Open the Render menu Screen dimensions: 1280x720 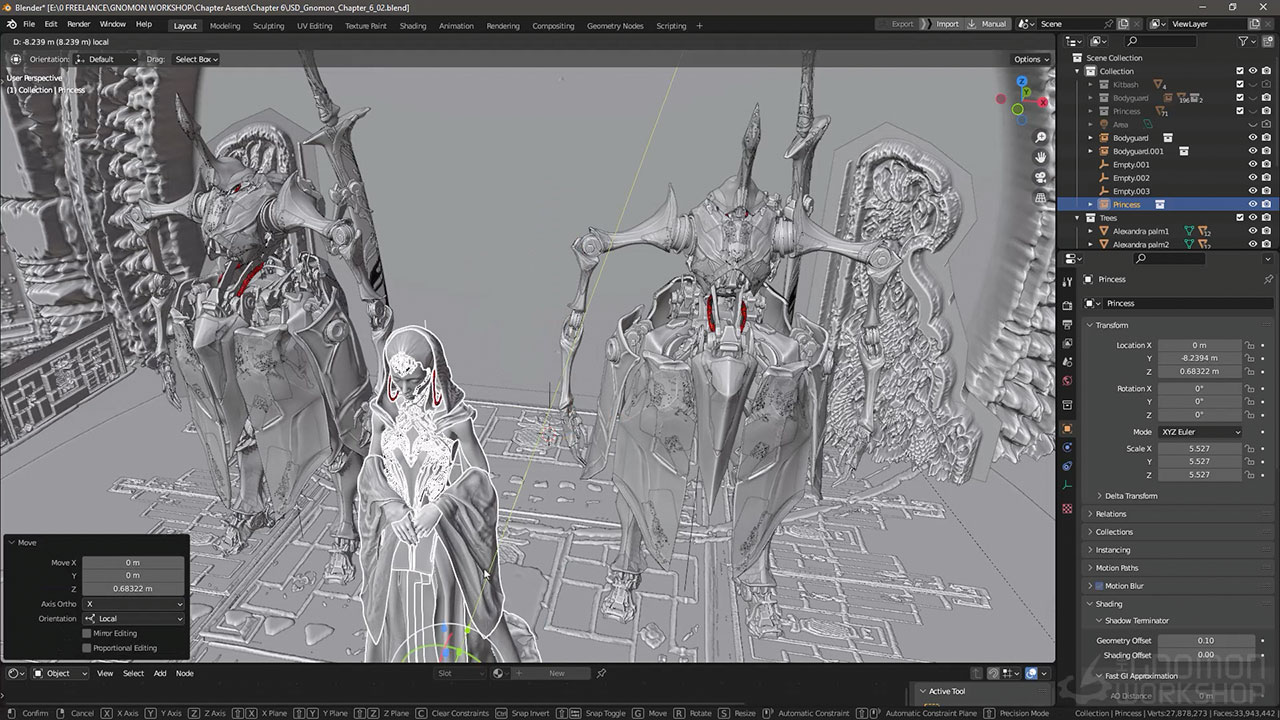(x=79, y=24)
